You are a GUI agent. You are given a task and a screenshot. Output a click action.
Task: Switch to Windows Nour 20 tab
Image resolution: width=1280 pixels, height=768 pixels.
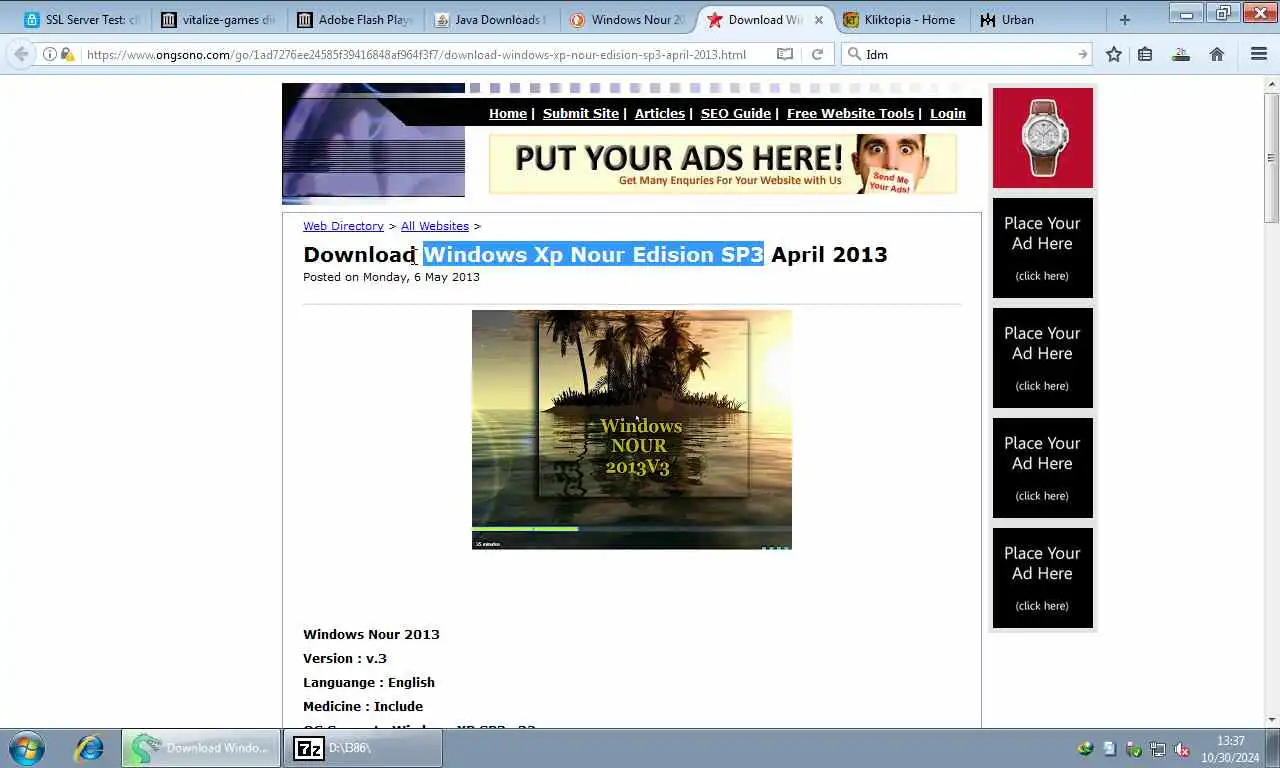tap(628, 19)
